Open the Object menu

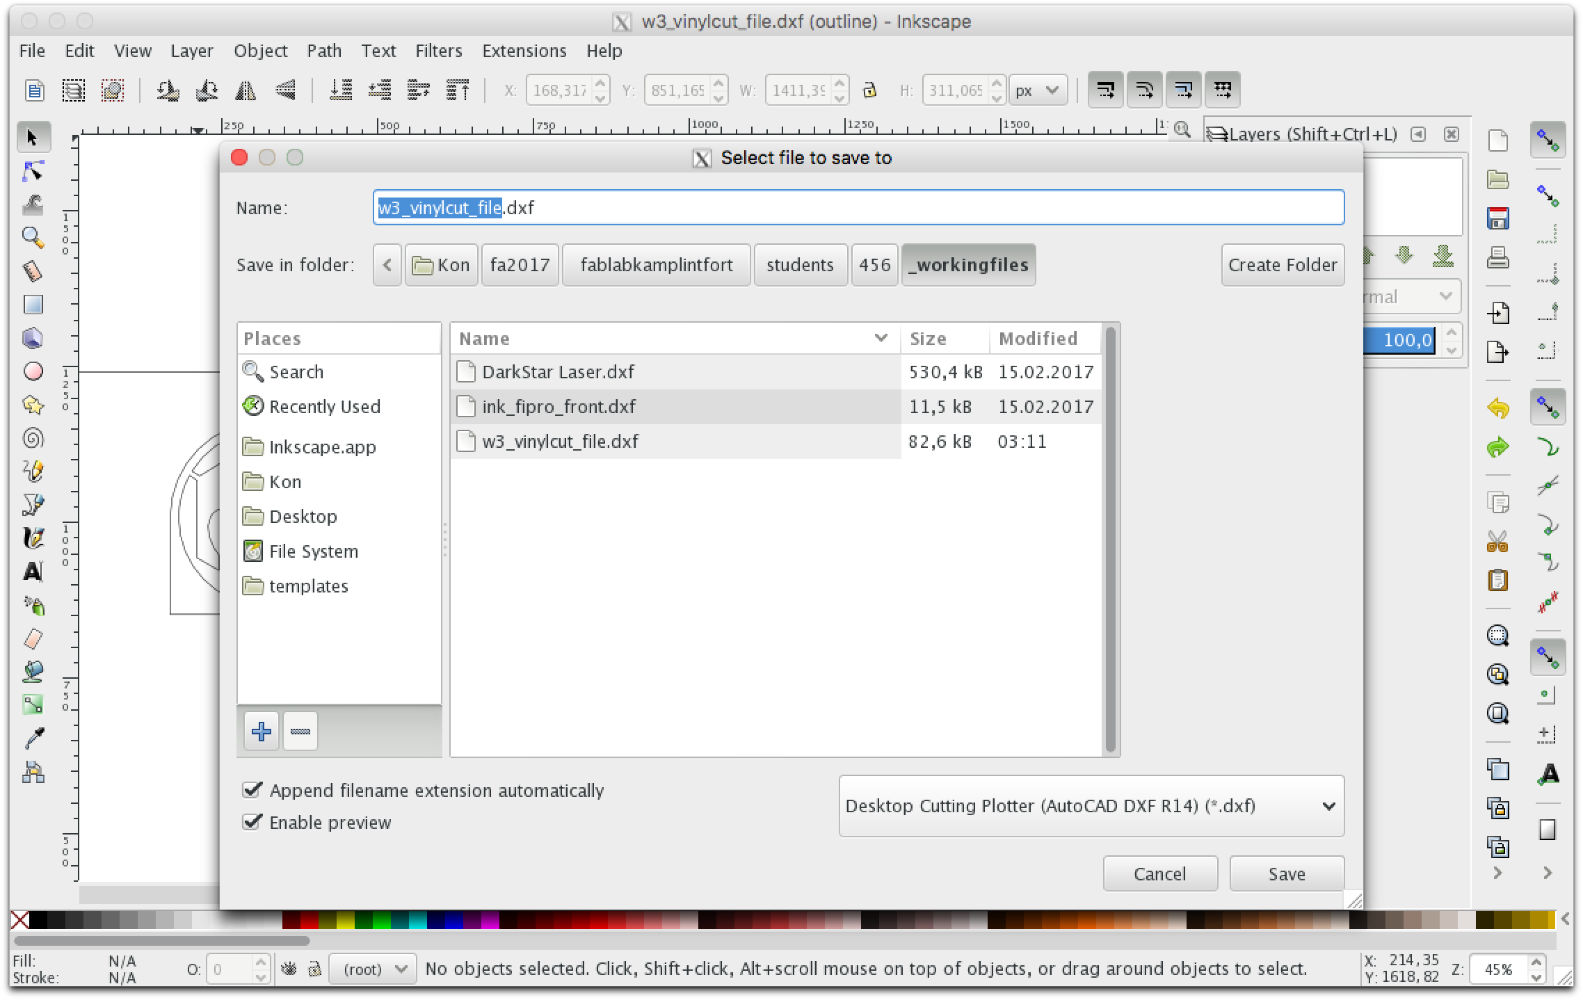point(261,51)
